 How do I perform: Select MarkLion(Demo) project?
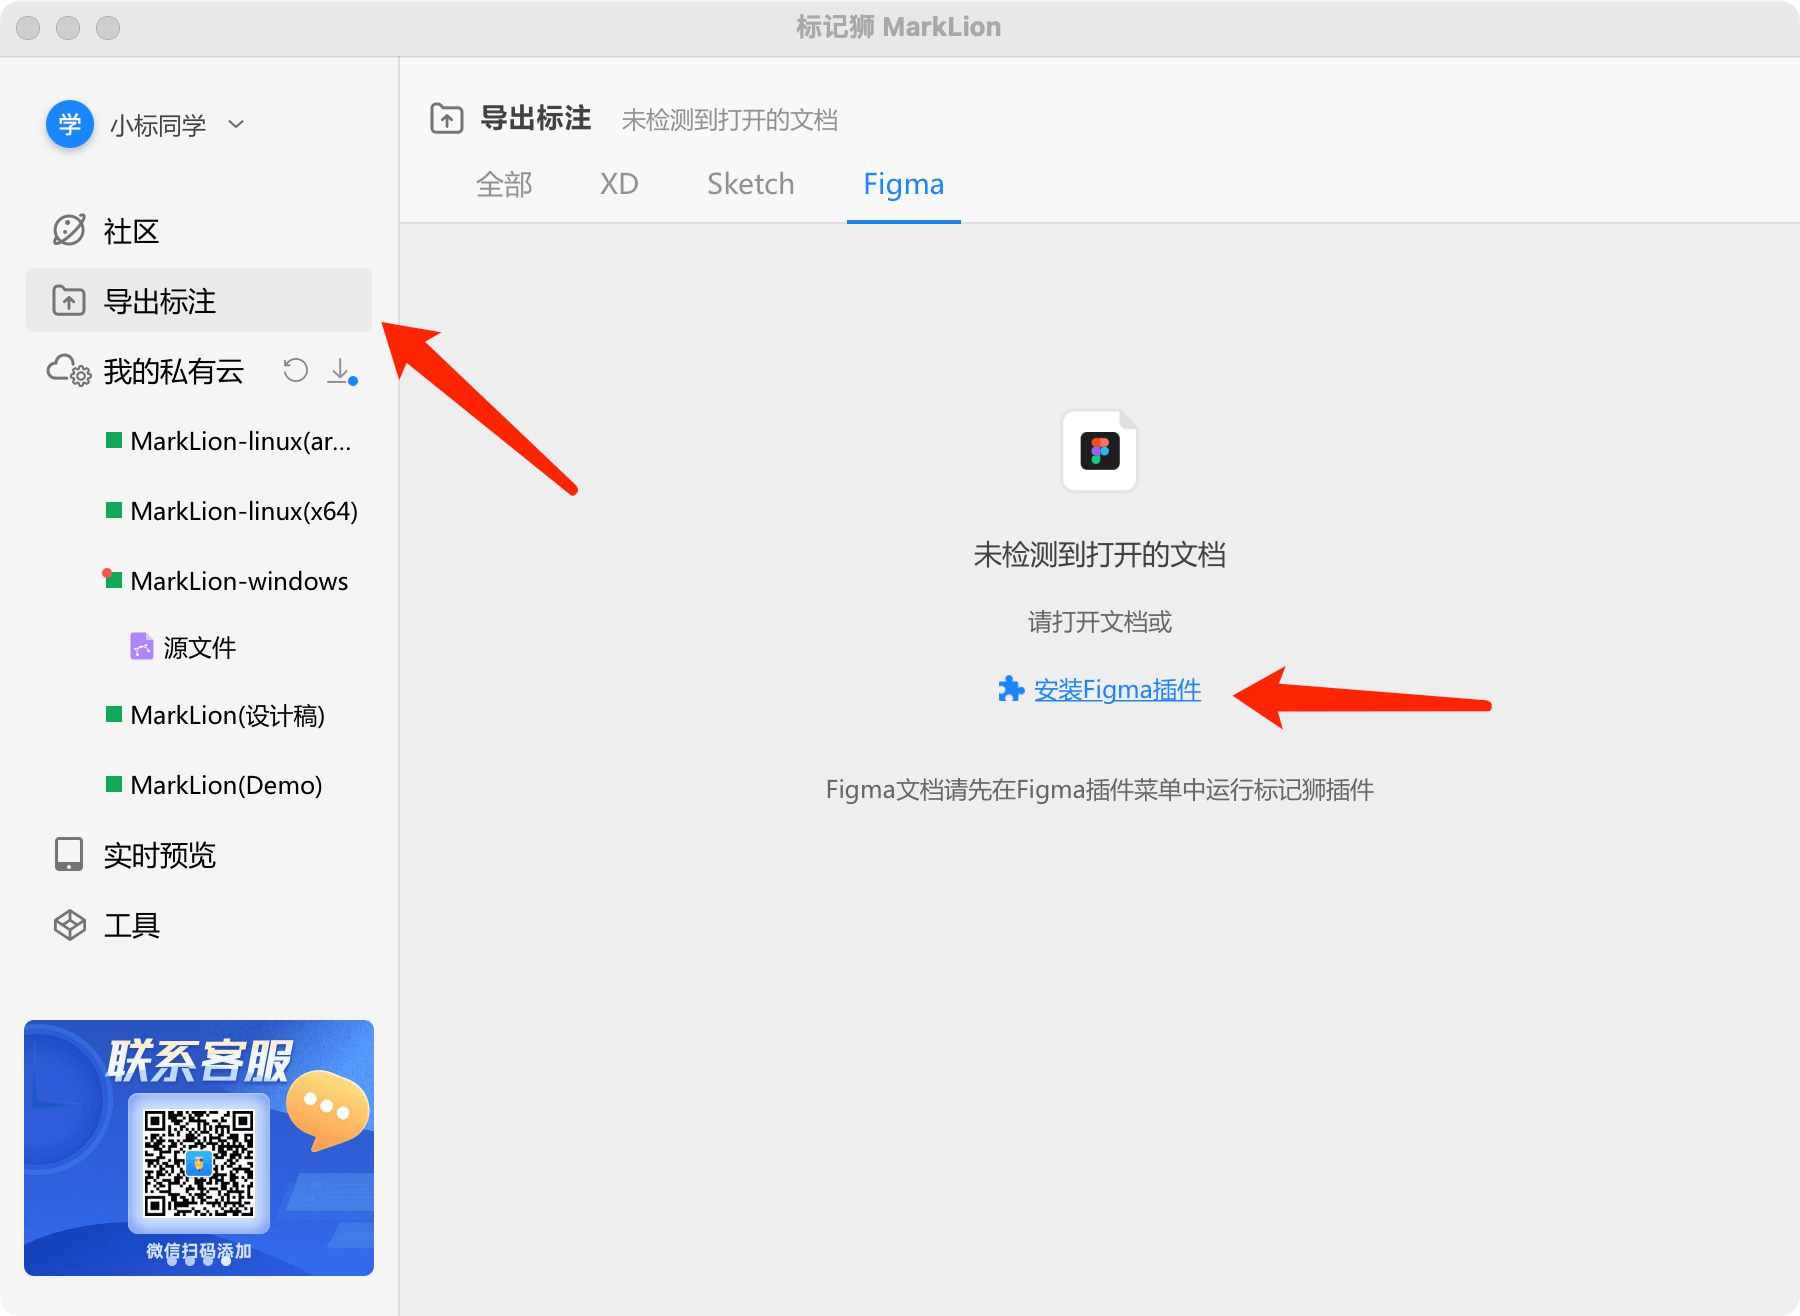[226, 785]
